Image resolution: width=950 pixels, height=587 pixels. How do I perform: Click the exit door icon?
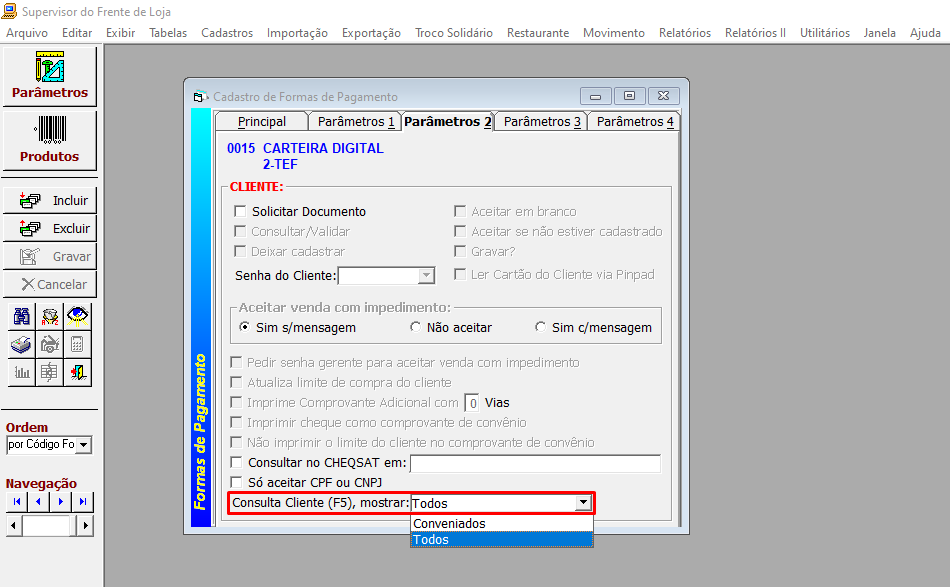(x=78, y=372)
